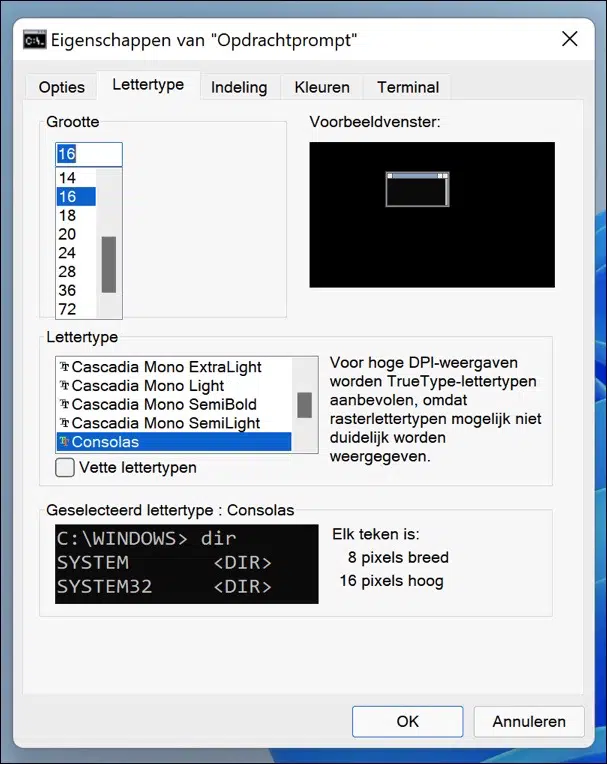
Task: Enable the Vette lettertypen checkbox
Action: (x=65, y=467)
